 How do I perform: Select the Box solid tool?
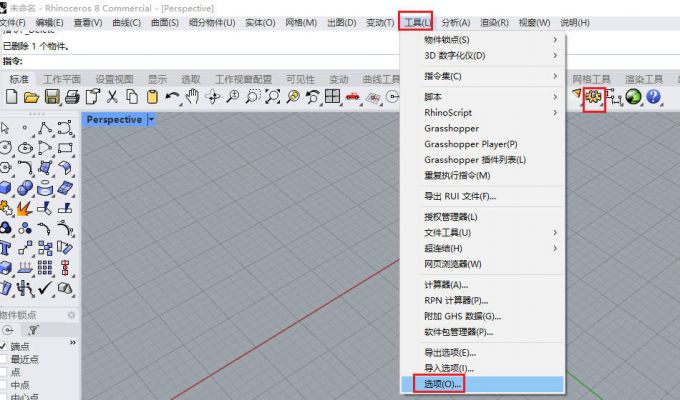[x=5, y=188]
